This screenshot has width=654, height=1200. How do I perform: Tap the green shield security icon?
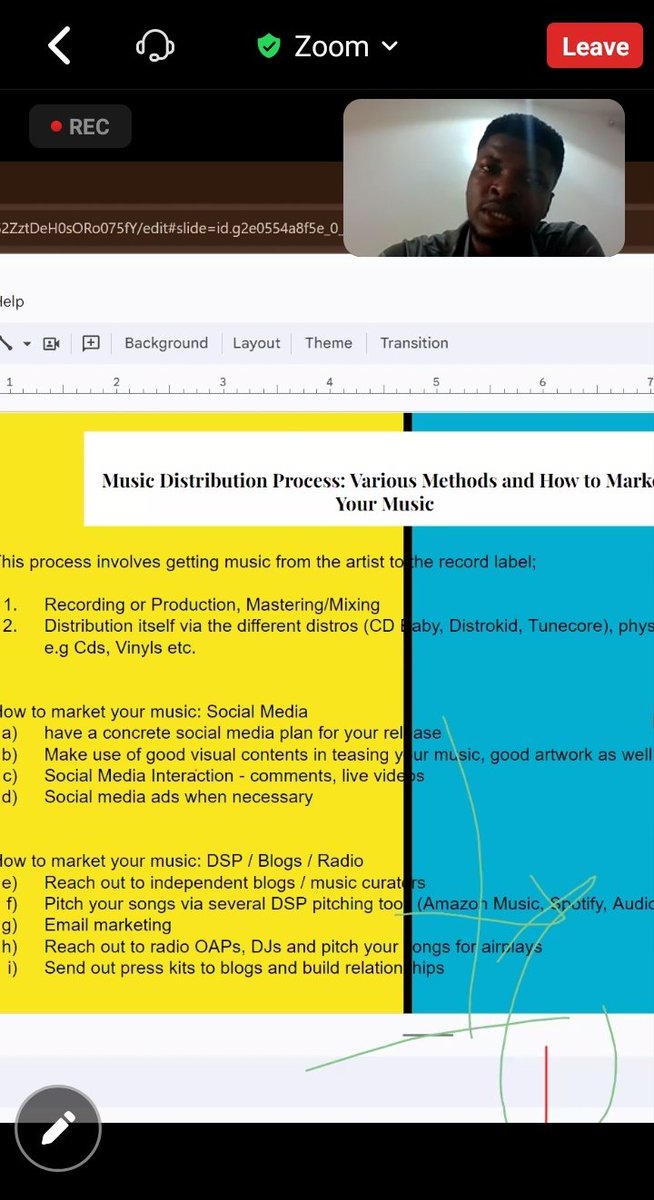click(x=268, y=46)
